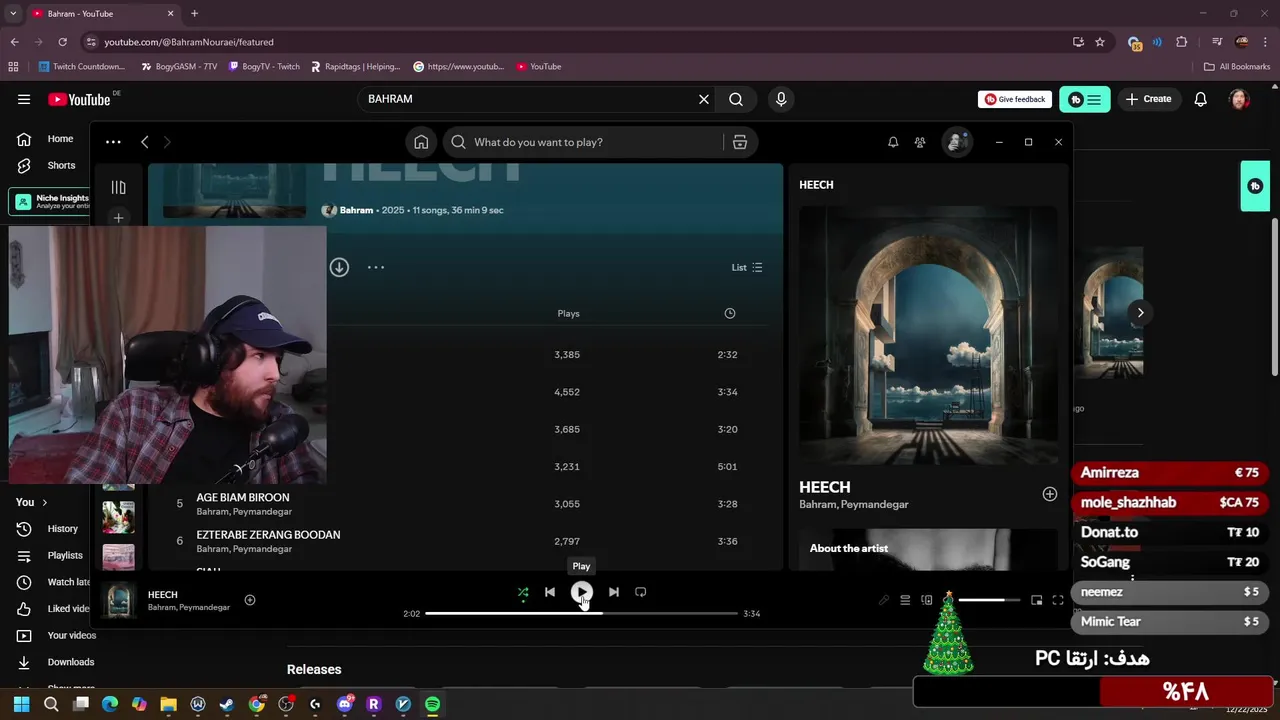The width and height of the screenshot is (1280, 720).
Task: Play the current Spotify track
Action: click(581, 592)
